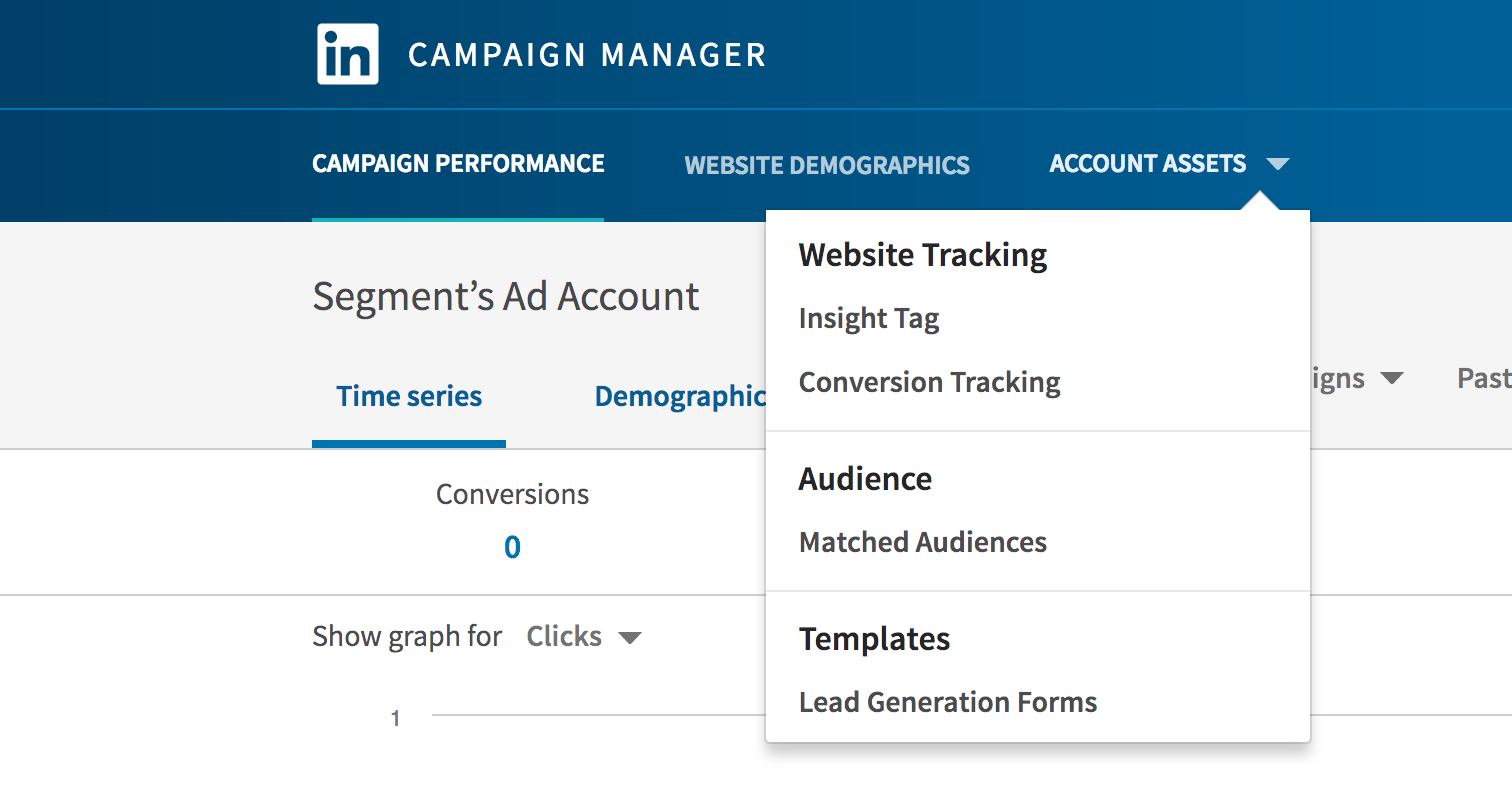Select Matched Audiences menu entry
The width and height of the screenshot is (1512, 804).
923,542
